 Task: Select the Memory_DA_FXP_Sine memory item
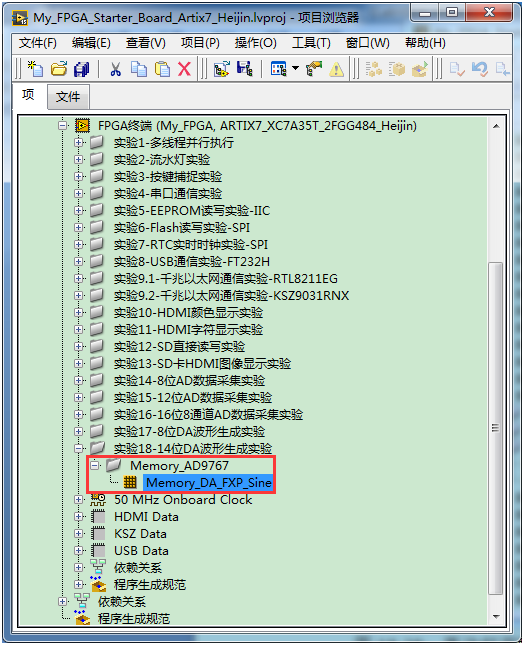pyautogui.click(x=208, y=483)
